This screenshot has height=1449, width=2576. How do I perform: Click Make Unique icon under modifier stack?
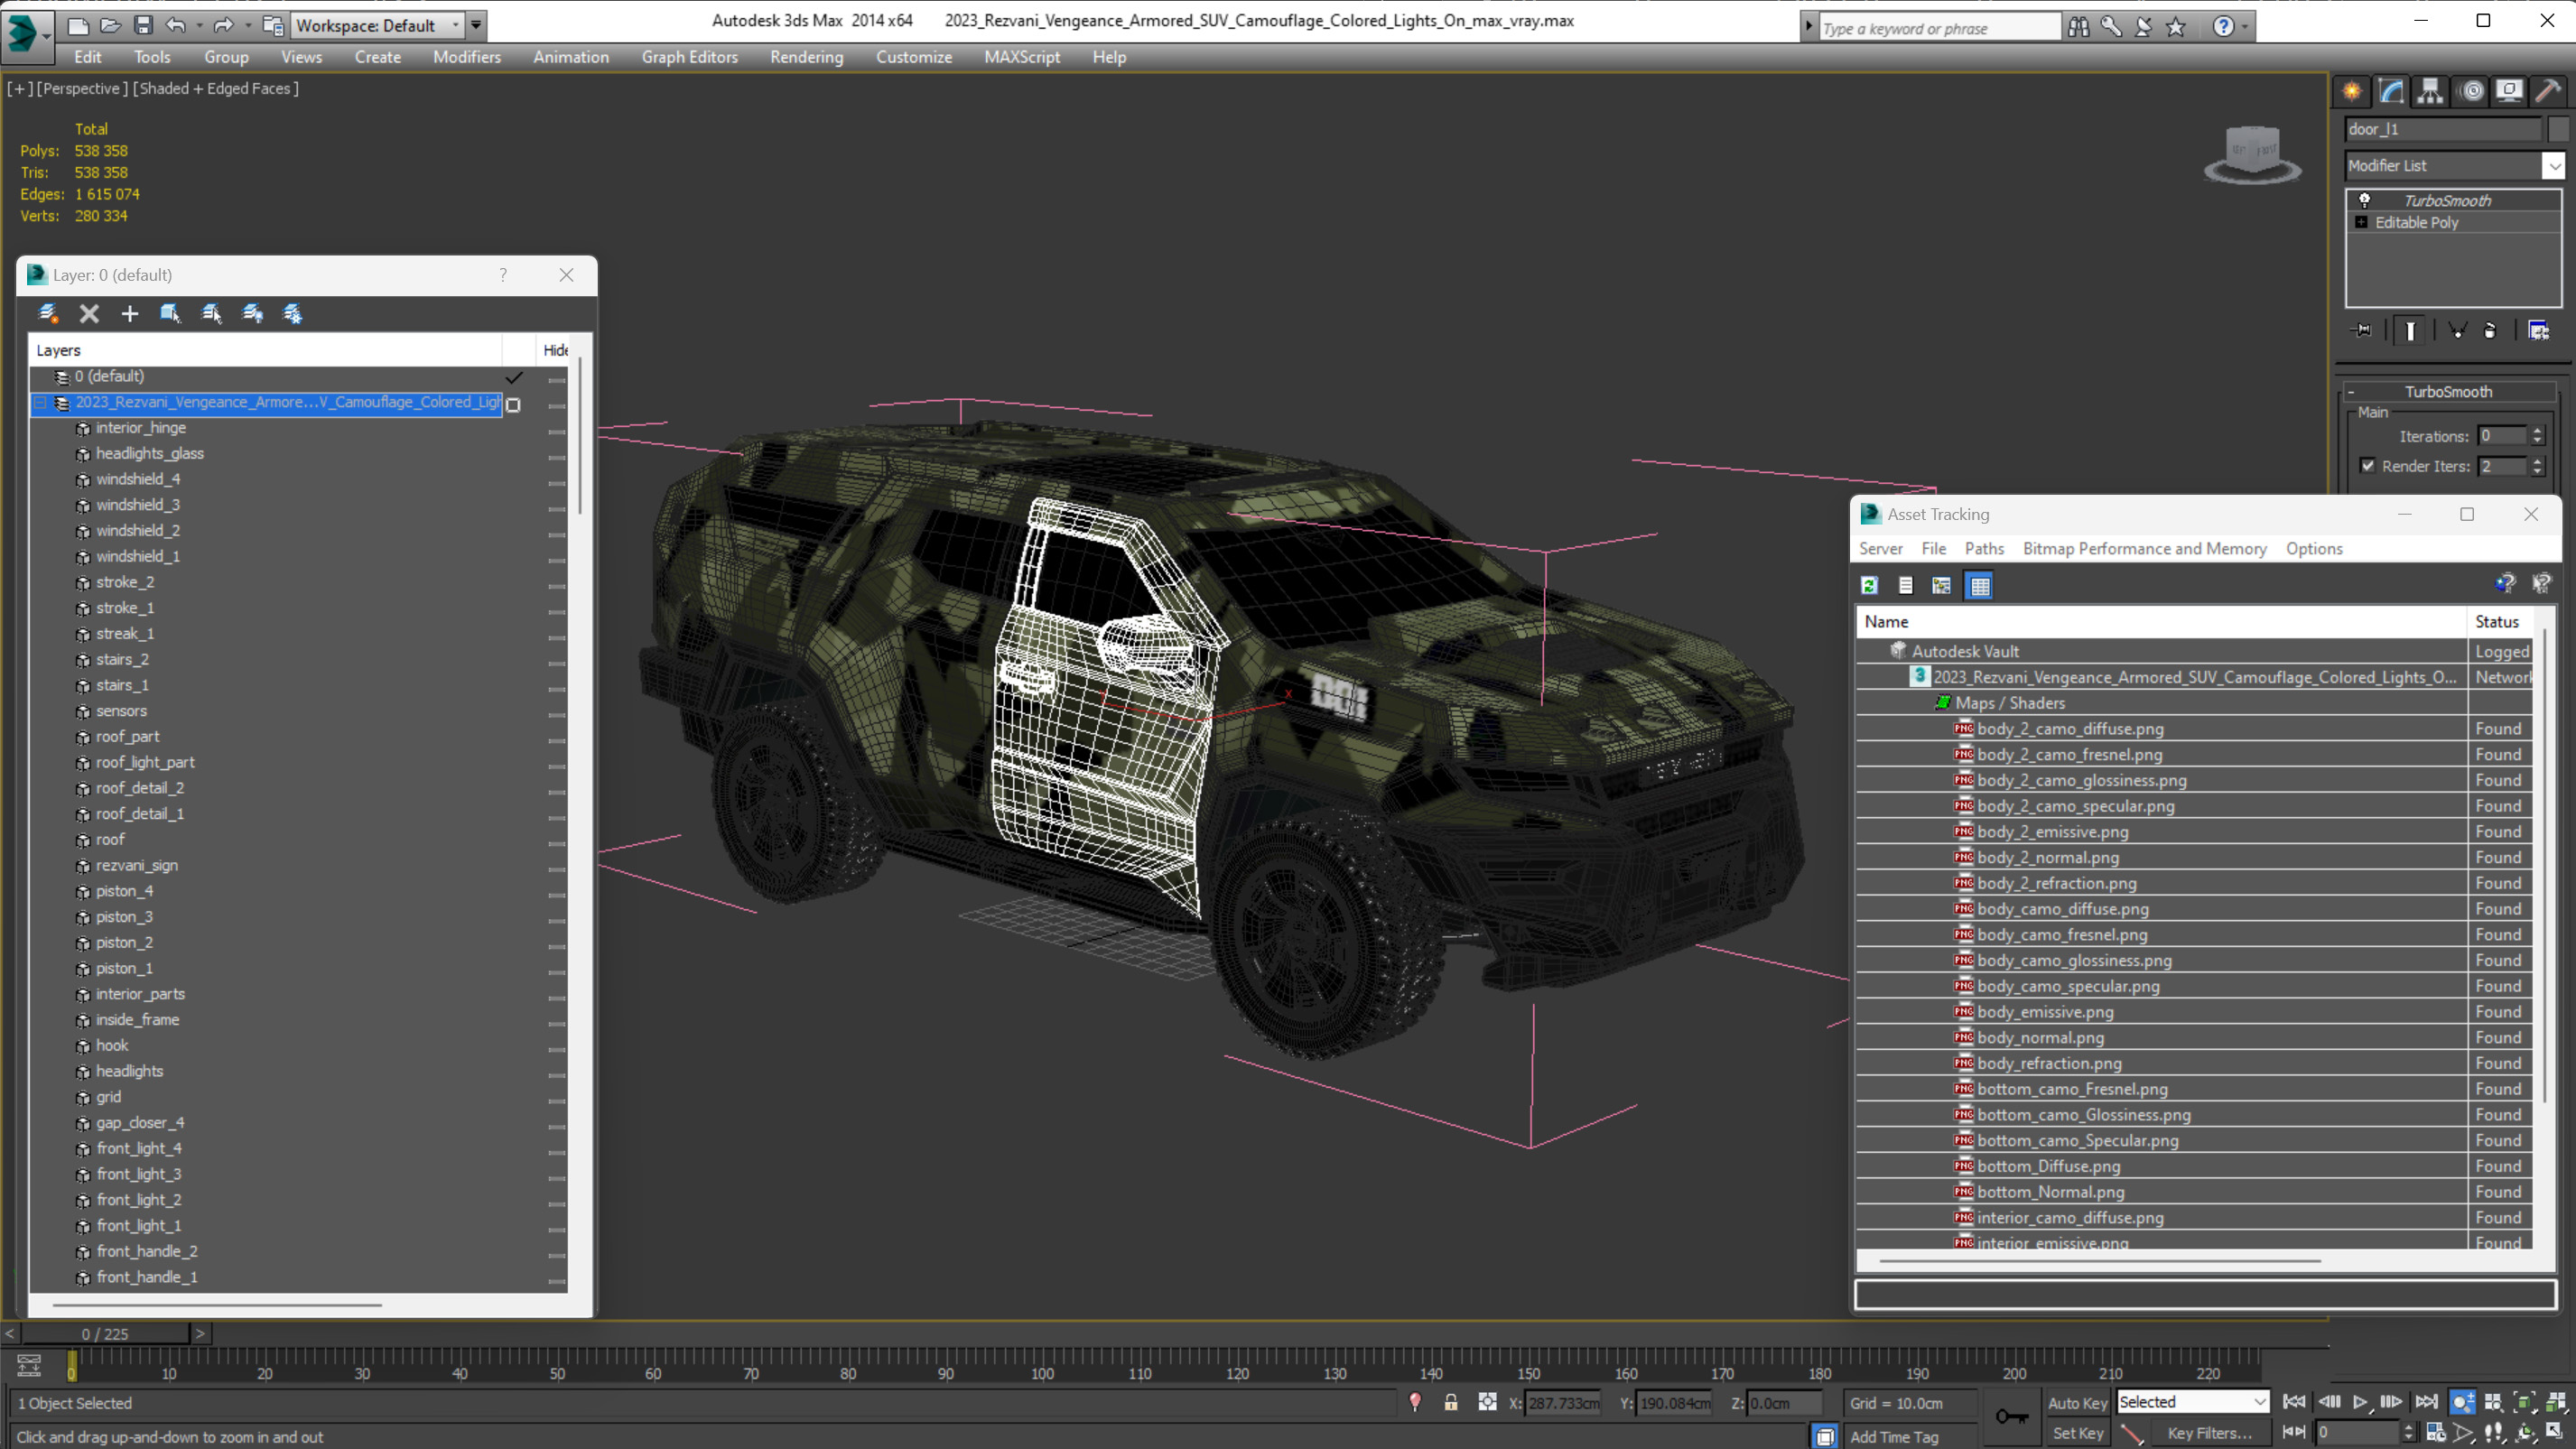coord(2457,330)
